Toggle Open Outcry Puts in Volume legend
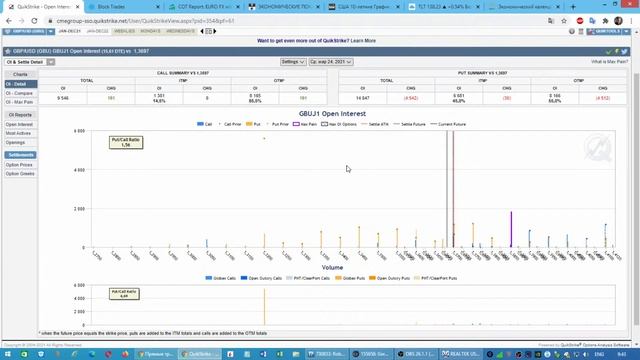 coord(389,278)
